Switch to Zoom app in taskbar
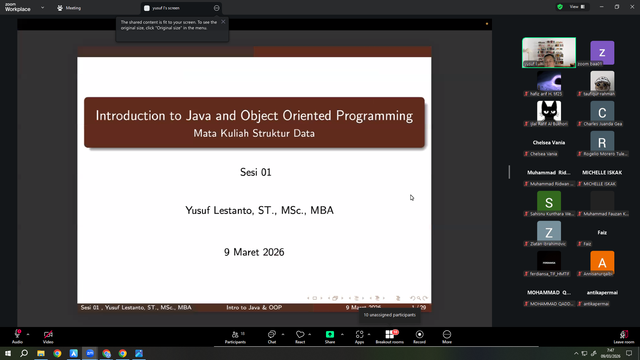Viewport: 640px width, 360px height. (90, 353)
